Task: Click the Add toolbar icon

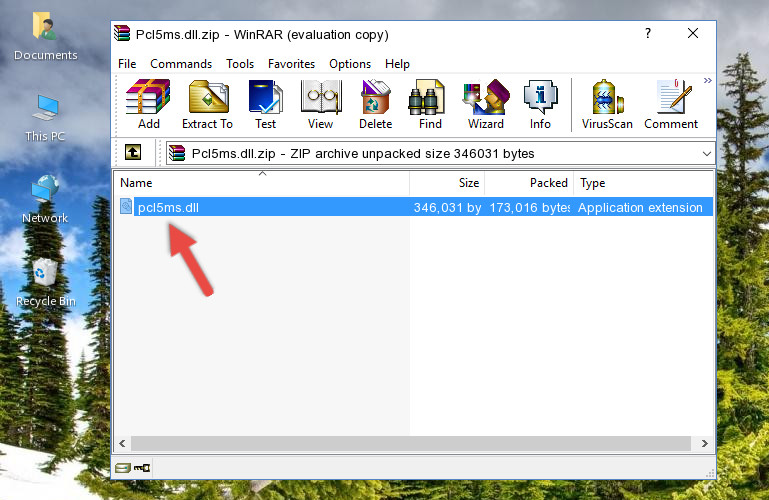Action: (x=148, y=104)
